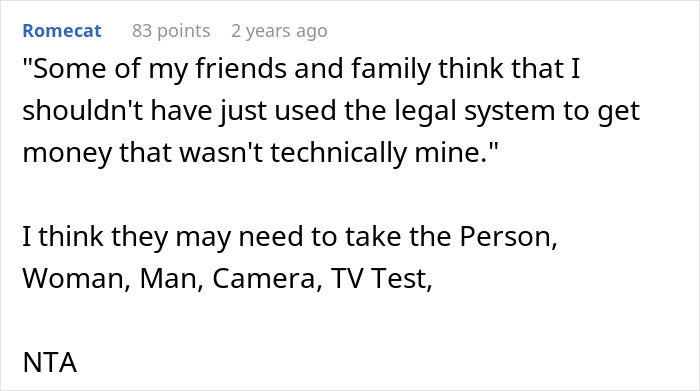Image resolution: width=700 pixels, height=391 pixels.
Task: Click the line "Woman, Man, Camera, TV Test,"
Action: (228, 279)
